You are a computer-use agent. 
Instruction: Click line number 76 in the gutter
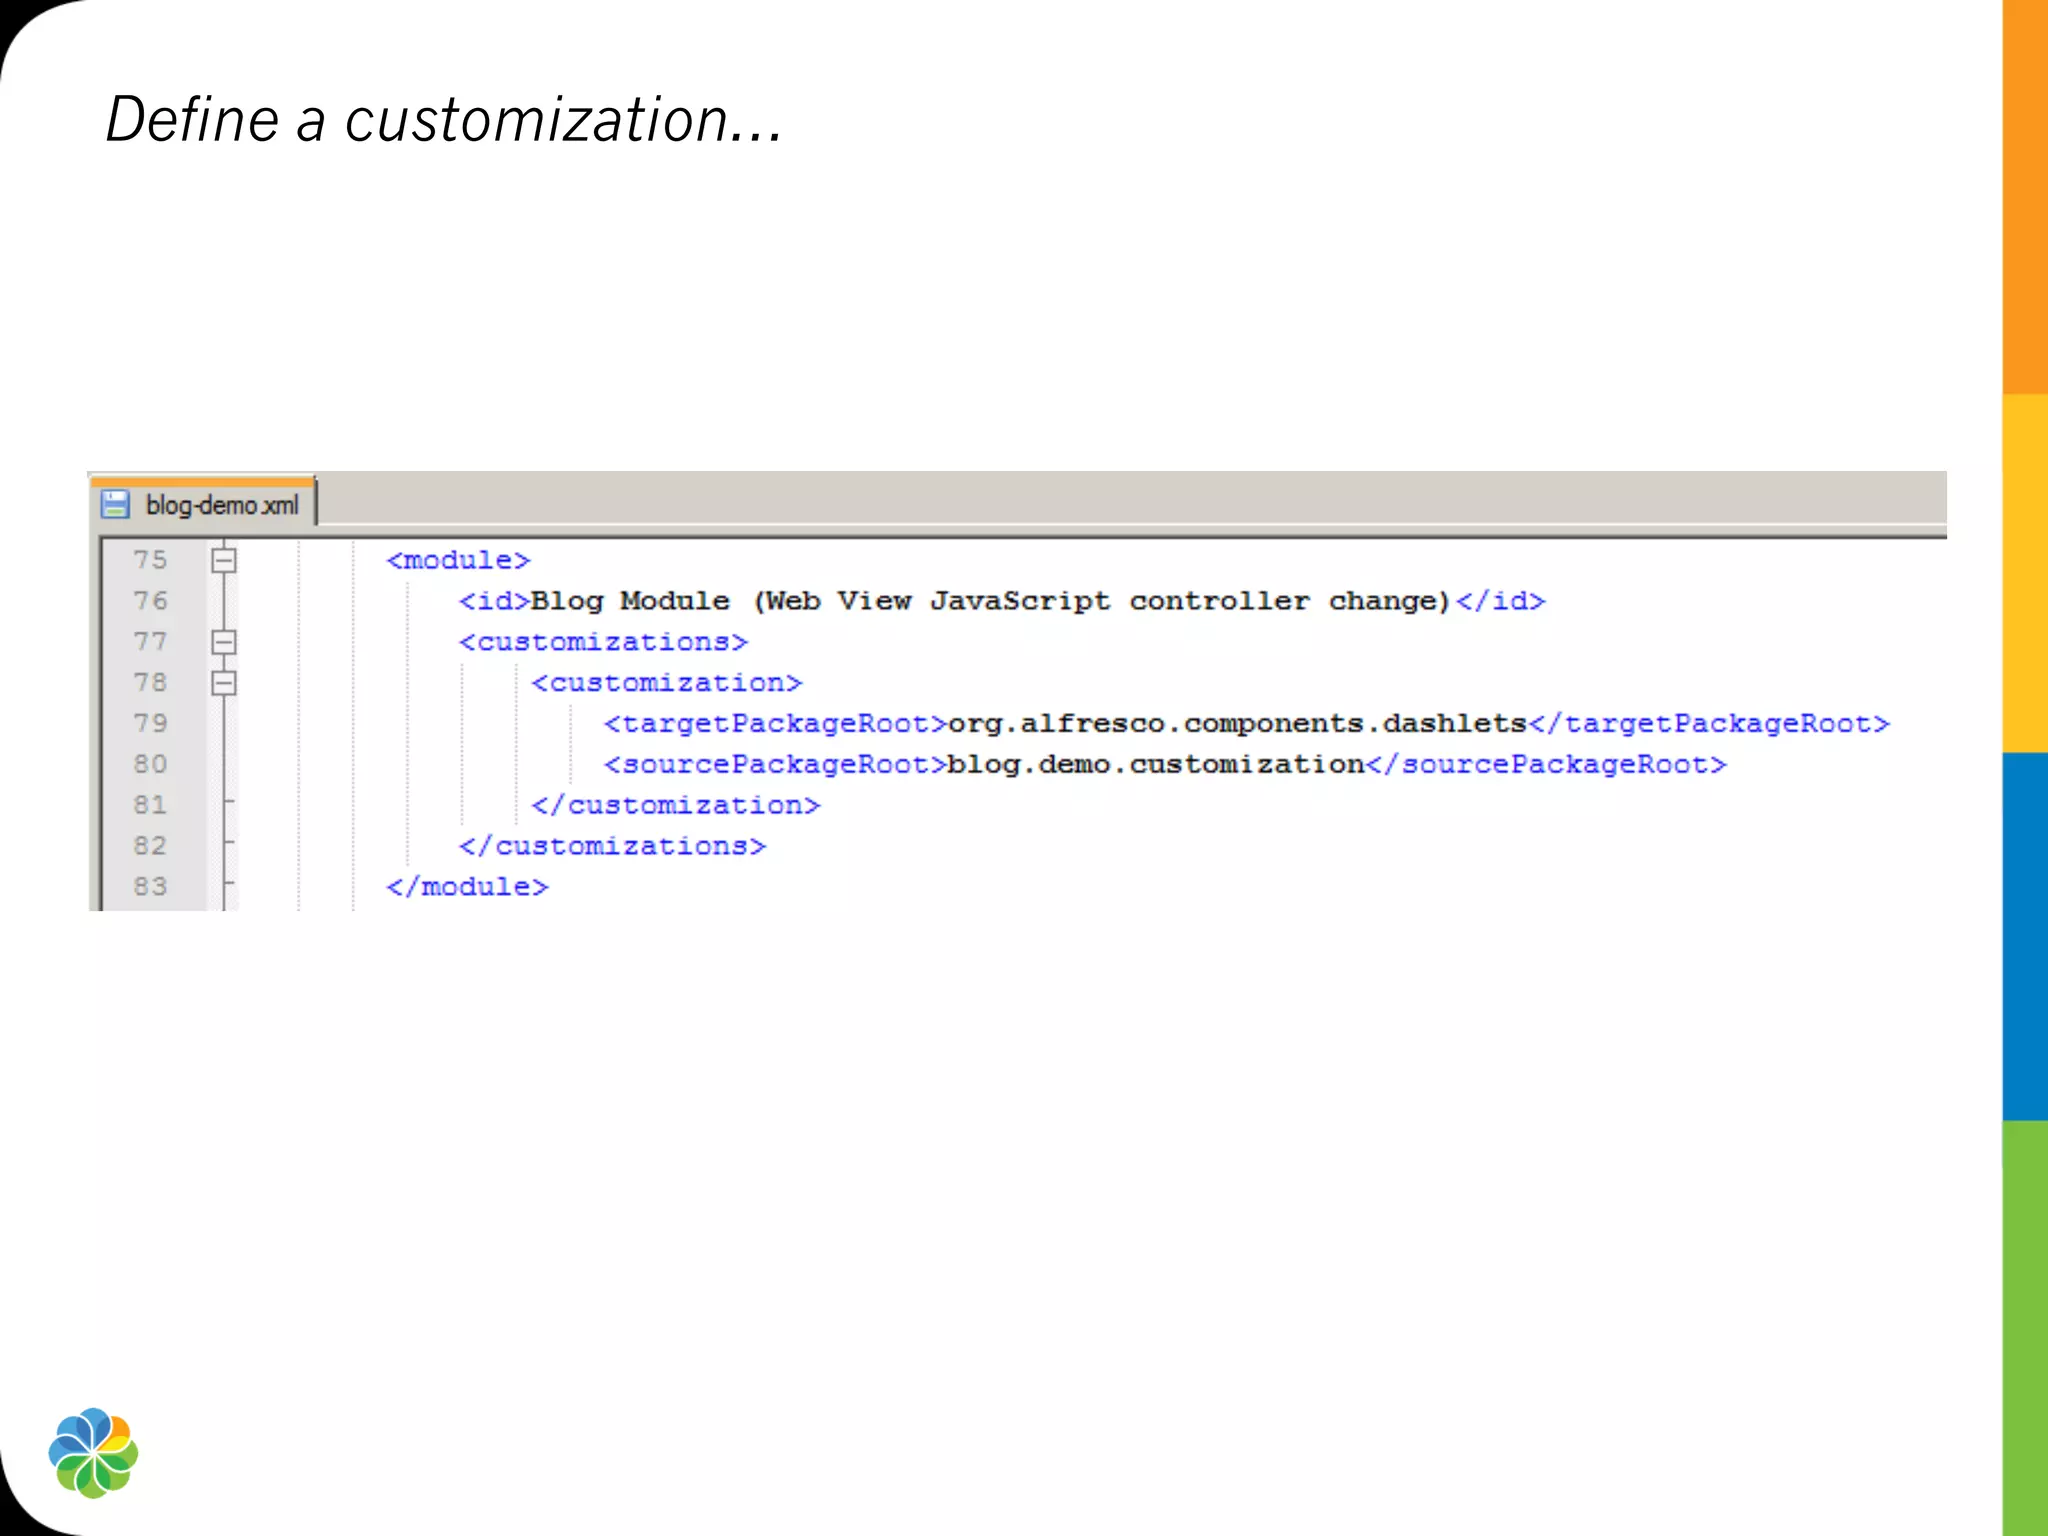(x=150, y=600)
